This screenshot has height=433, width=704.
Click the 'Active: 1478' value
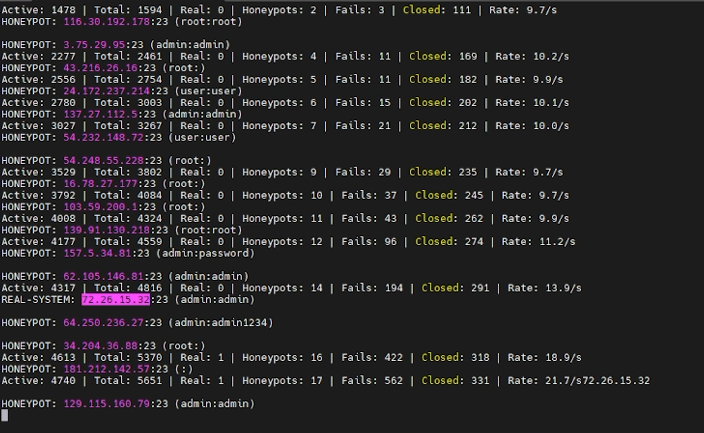coord(39,10)
